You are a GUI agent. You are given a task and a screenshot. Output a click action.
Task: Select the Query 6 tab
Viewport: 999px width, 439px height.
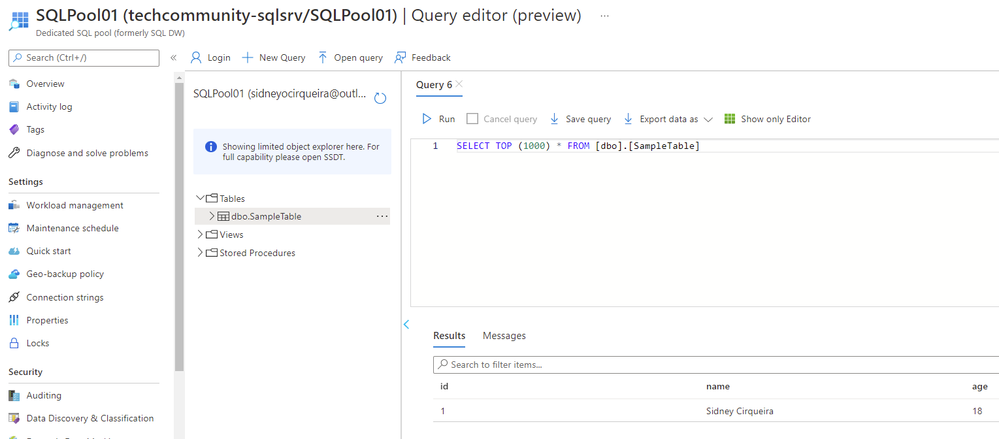[434, 85]
